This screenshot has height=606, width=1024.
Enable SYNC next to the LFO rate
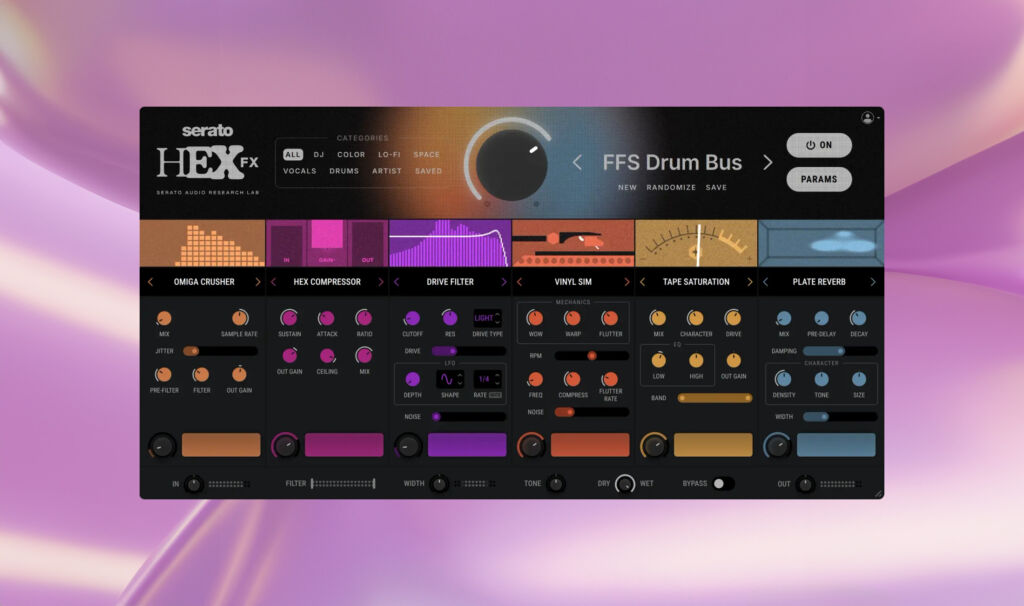coord(496,393)
